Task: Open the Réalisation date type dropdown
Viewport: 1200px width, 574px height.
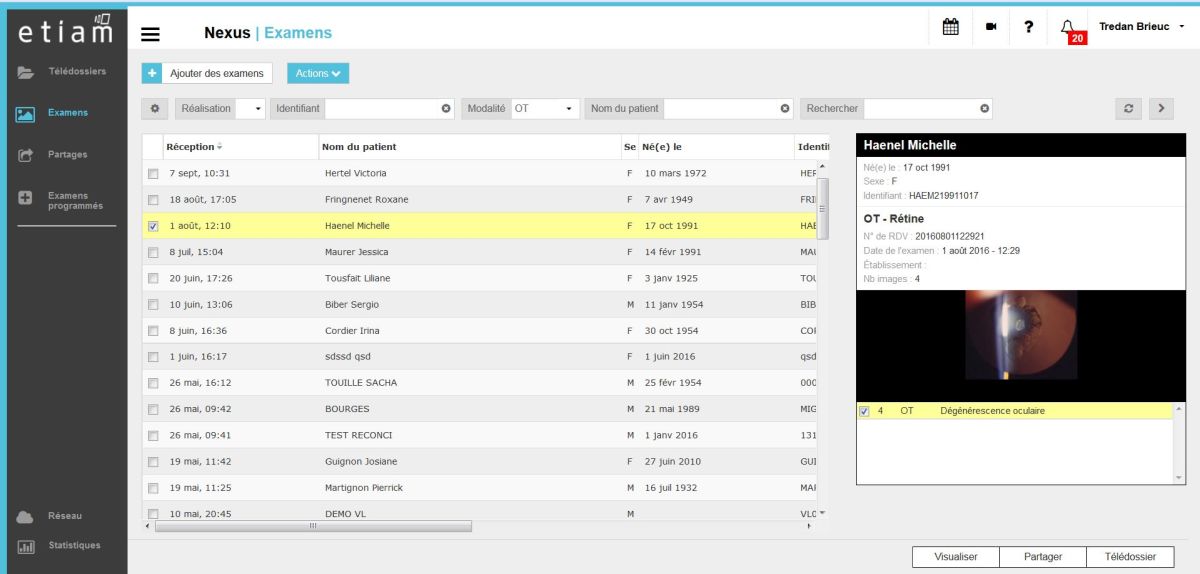Action: [x=220, y=108]
